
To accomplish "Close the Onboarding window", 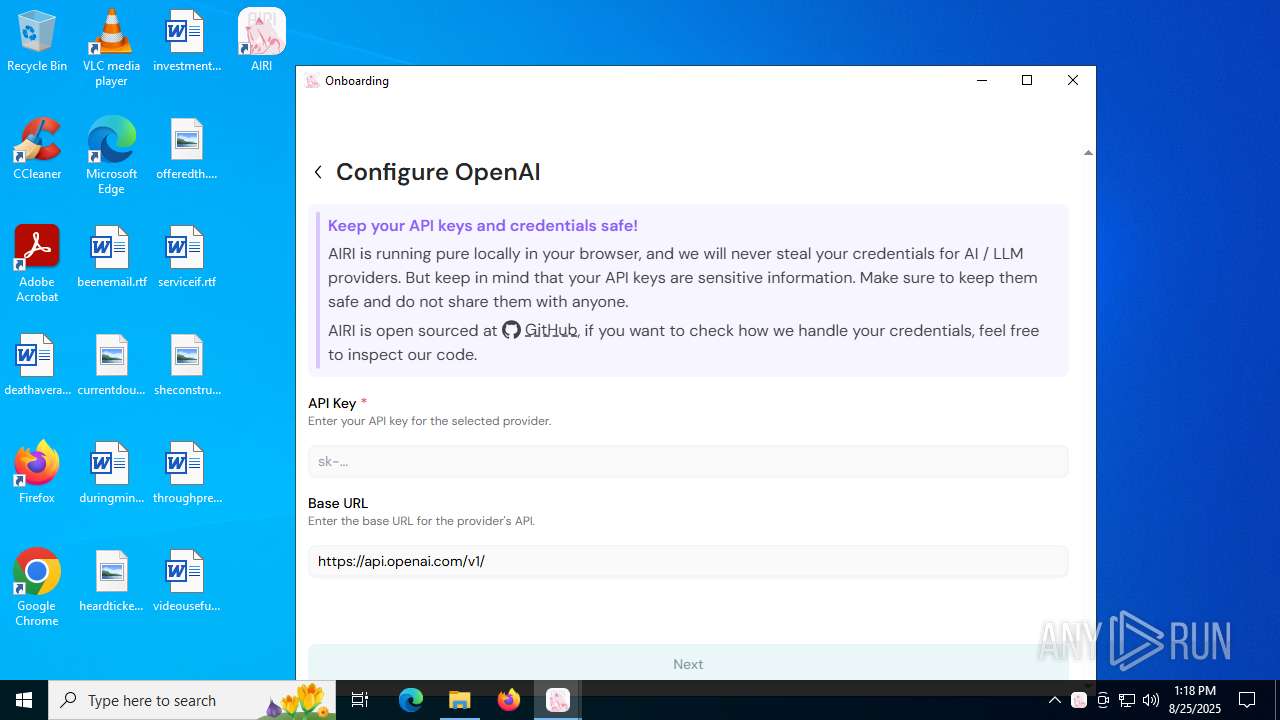I will pyautogui.click(x=1073, y=80).
